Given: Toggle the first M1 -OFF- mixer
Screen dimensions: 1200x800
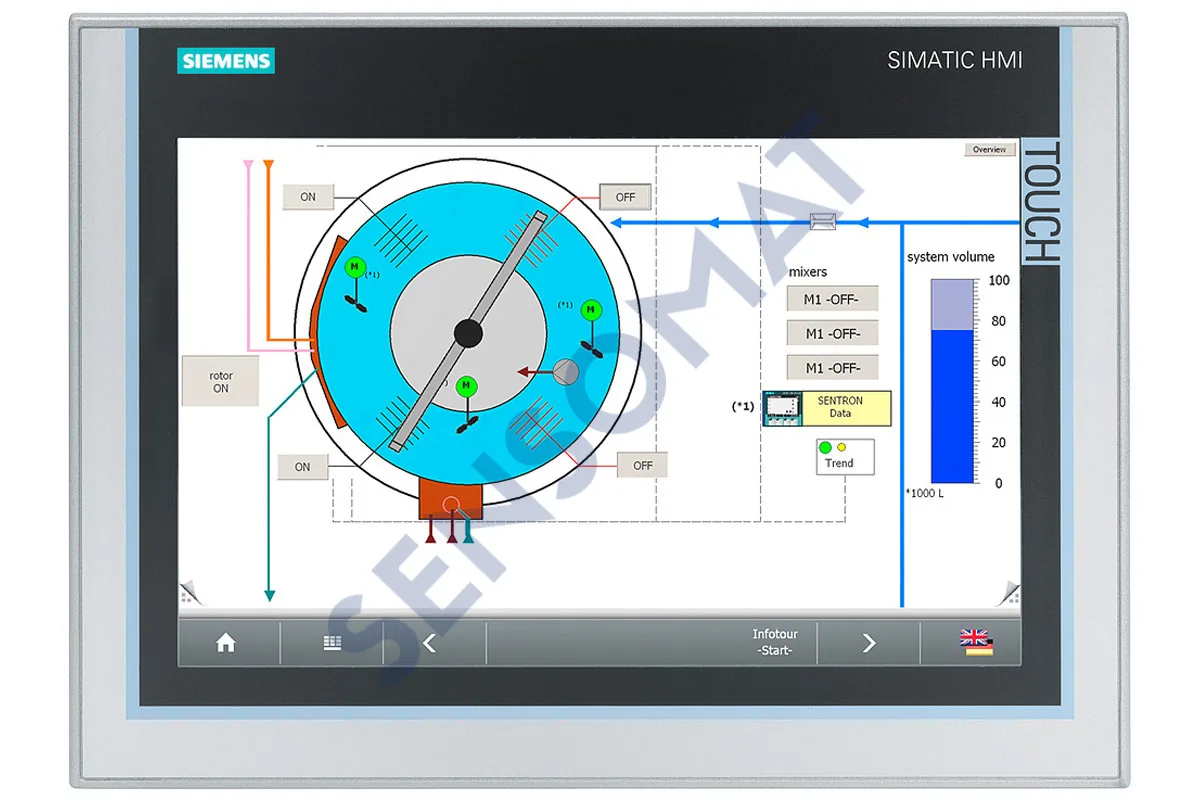Looking at the screenshot, I should pyautogui.click(x=832, y=298).
